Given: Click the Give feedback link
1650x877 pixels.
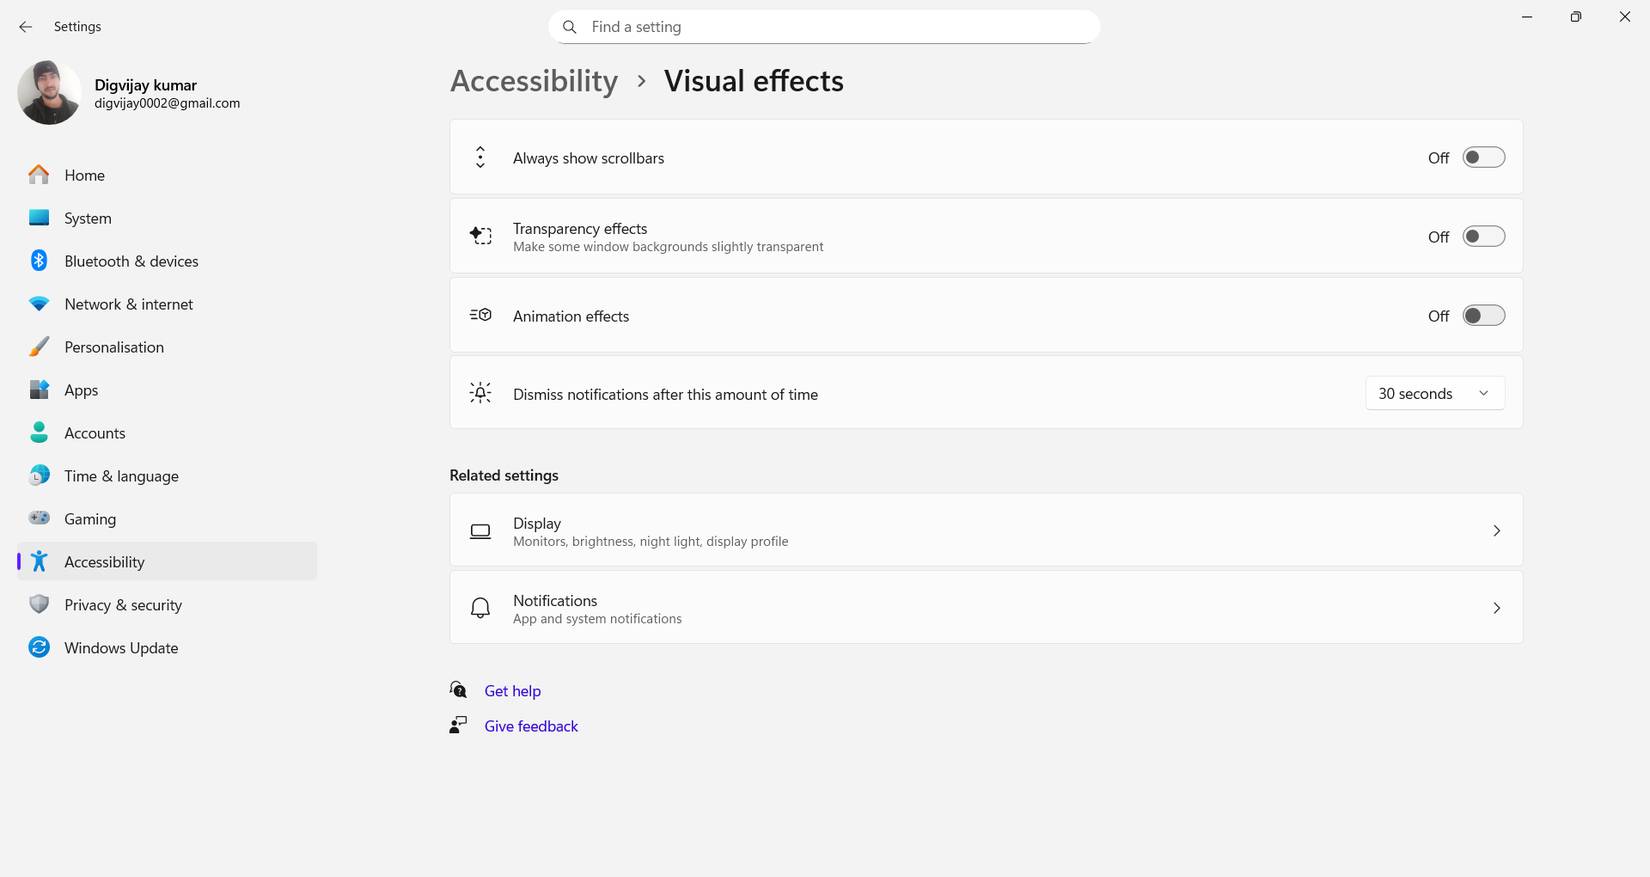Looking at the screenshot, I should click(531, 726).
